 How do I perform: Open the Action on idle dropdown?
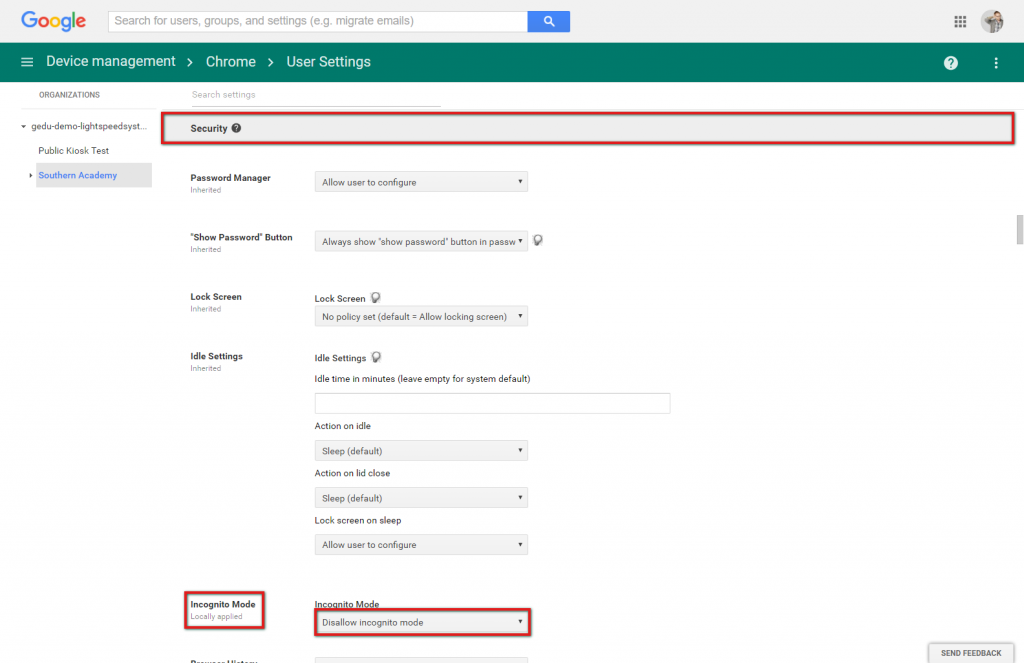click(x=421, y=451)
